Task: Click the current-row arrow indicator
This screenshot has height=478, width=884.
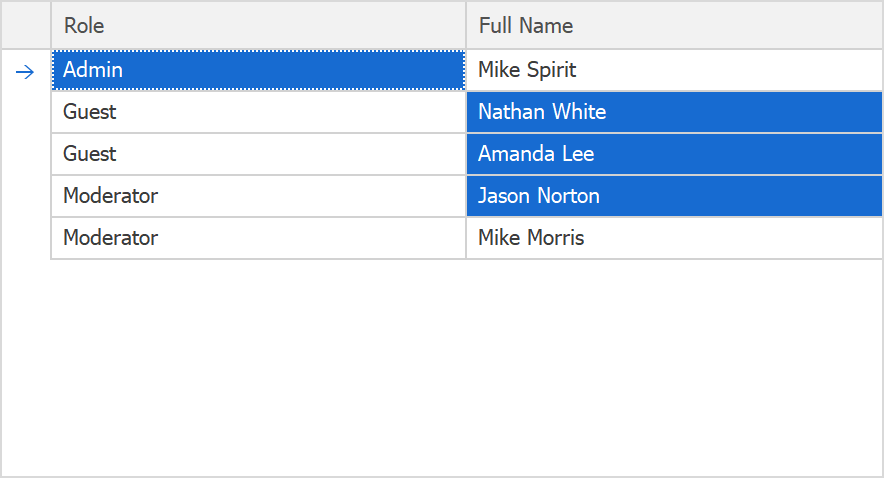Action: tap(26, 71)
